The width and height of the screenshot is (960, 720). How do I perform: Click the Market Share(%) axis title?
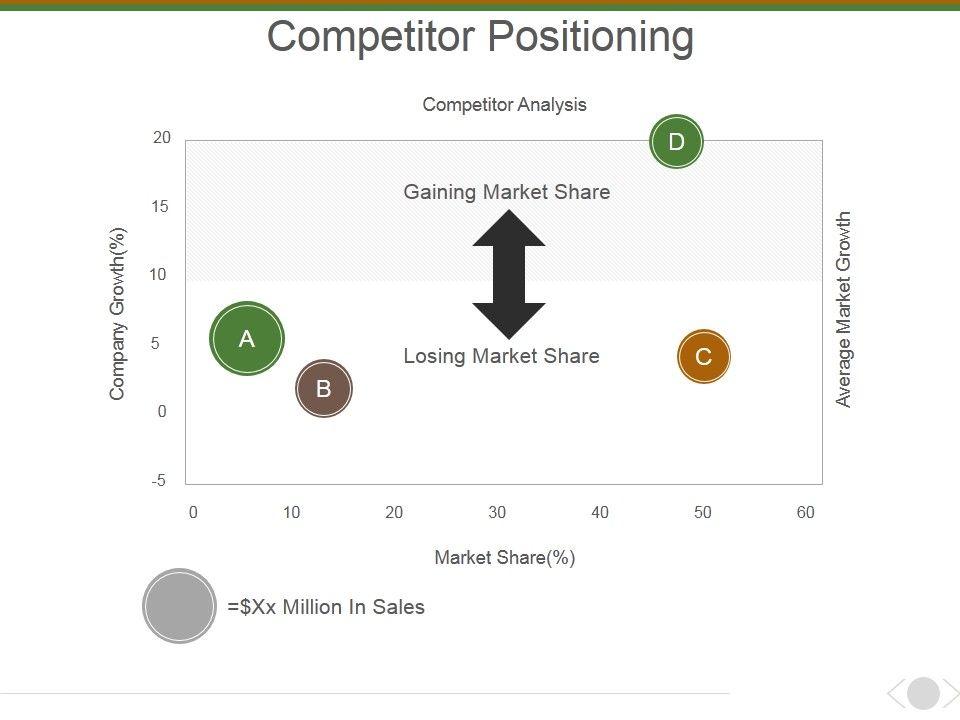pyautogui.click(x=504, y=558)
